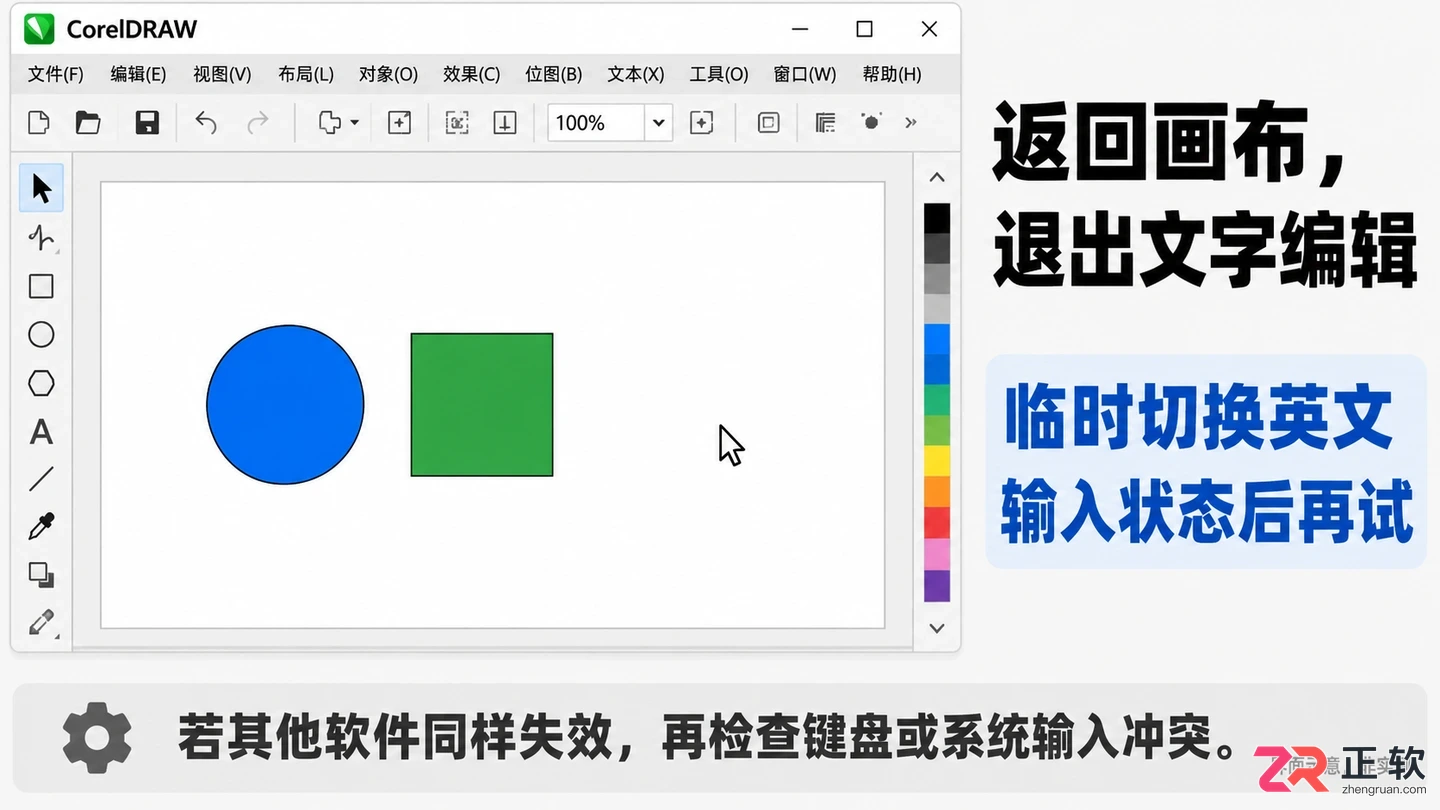Create a new document
Screen dimensions: 1440x810
click(x=38, y=123)
